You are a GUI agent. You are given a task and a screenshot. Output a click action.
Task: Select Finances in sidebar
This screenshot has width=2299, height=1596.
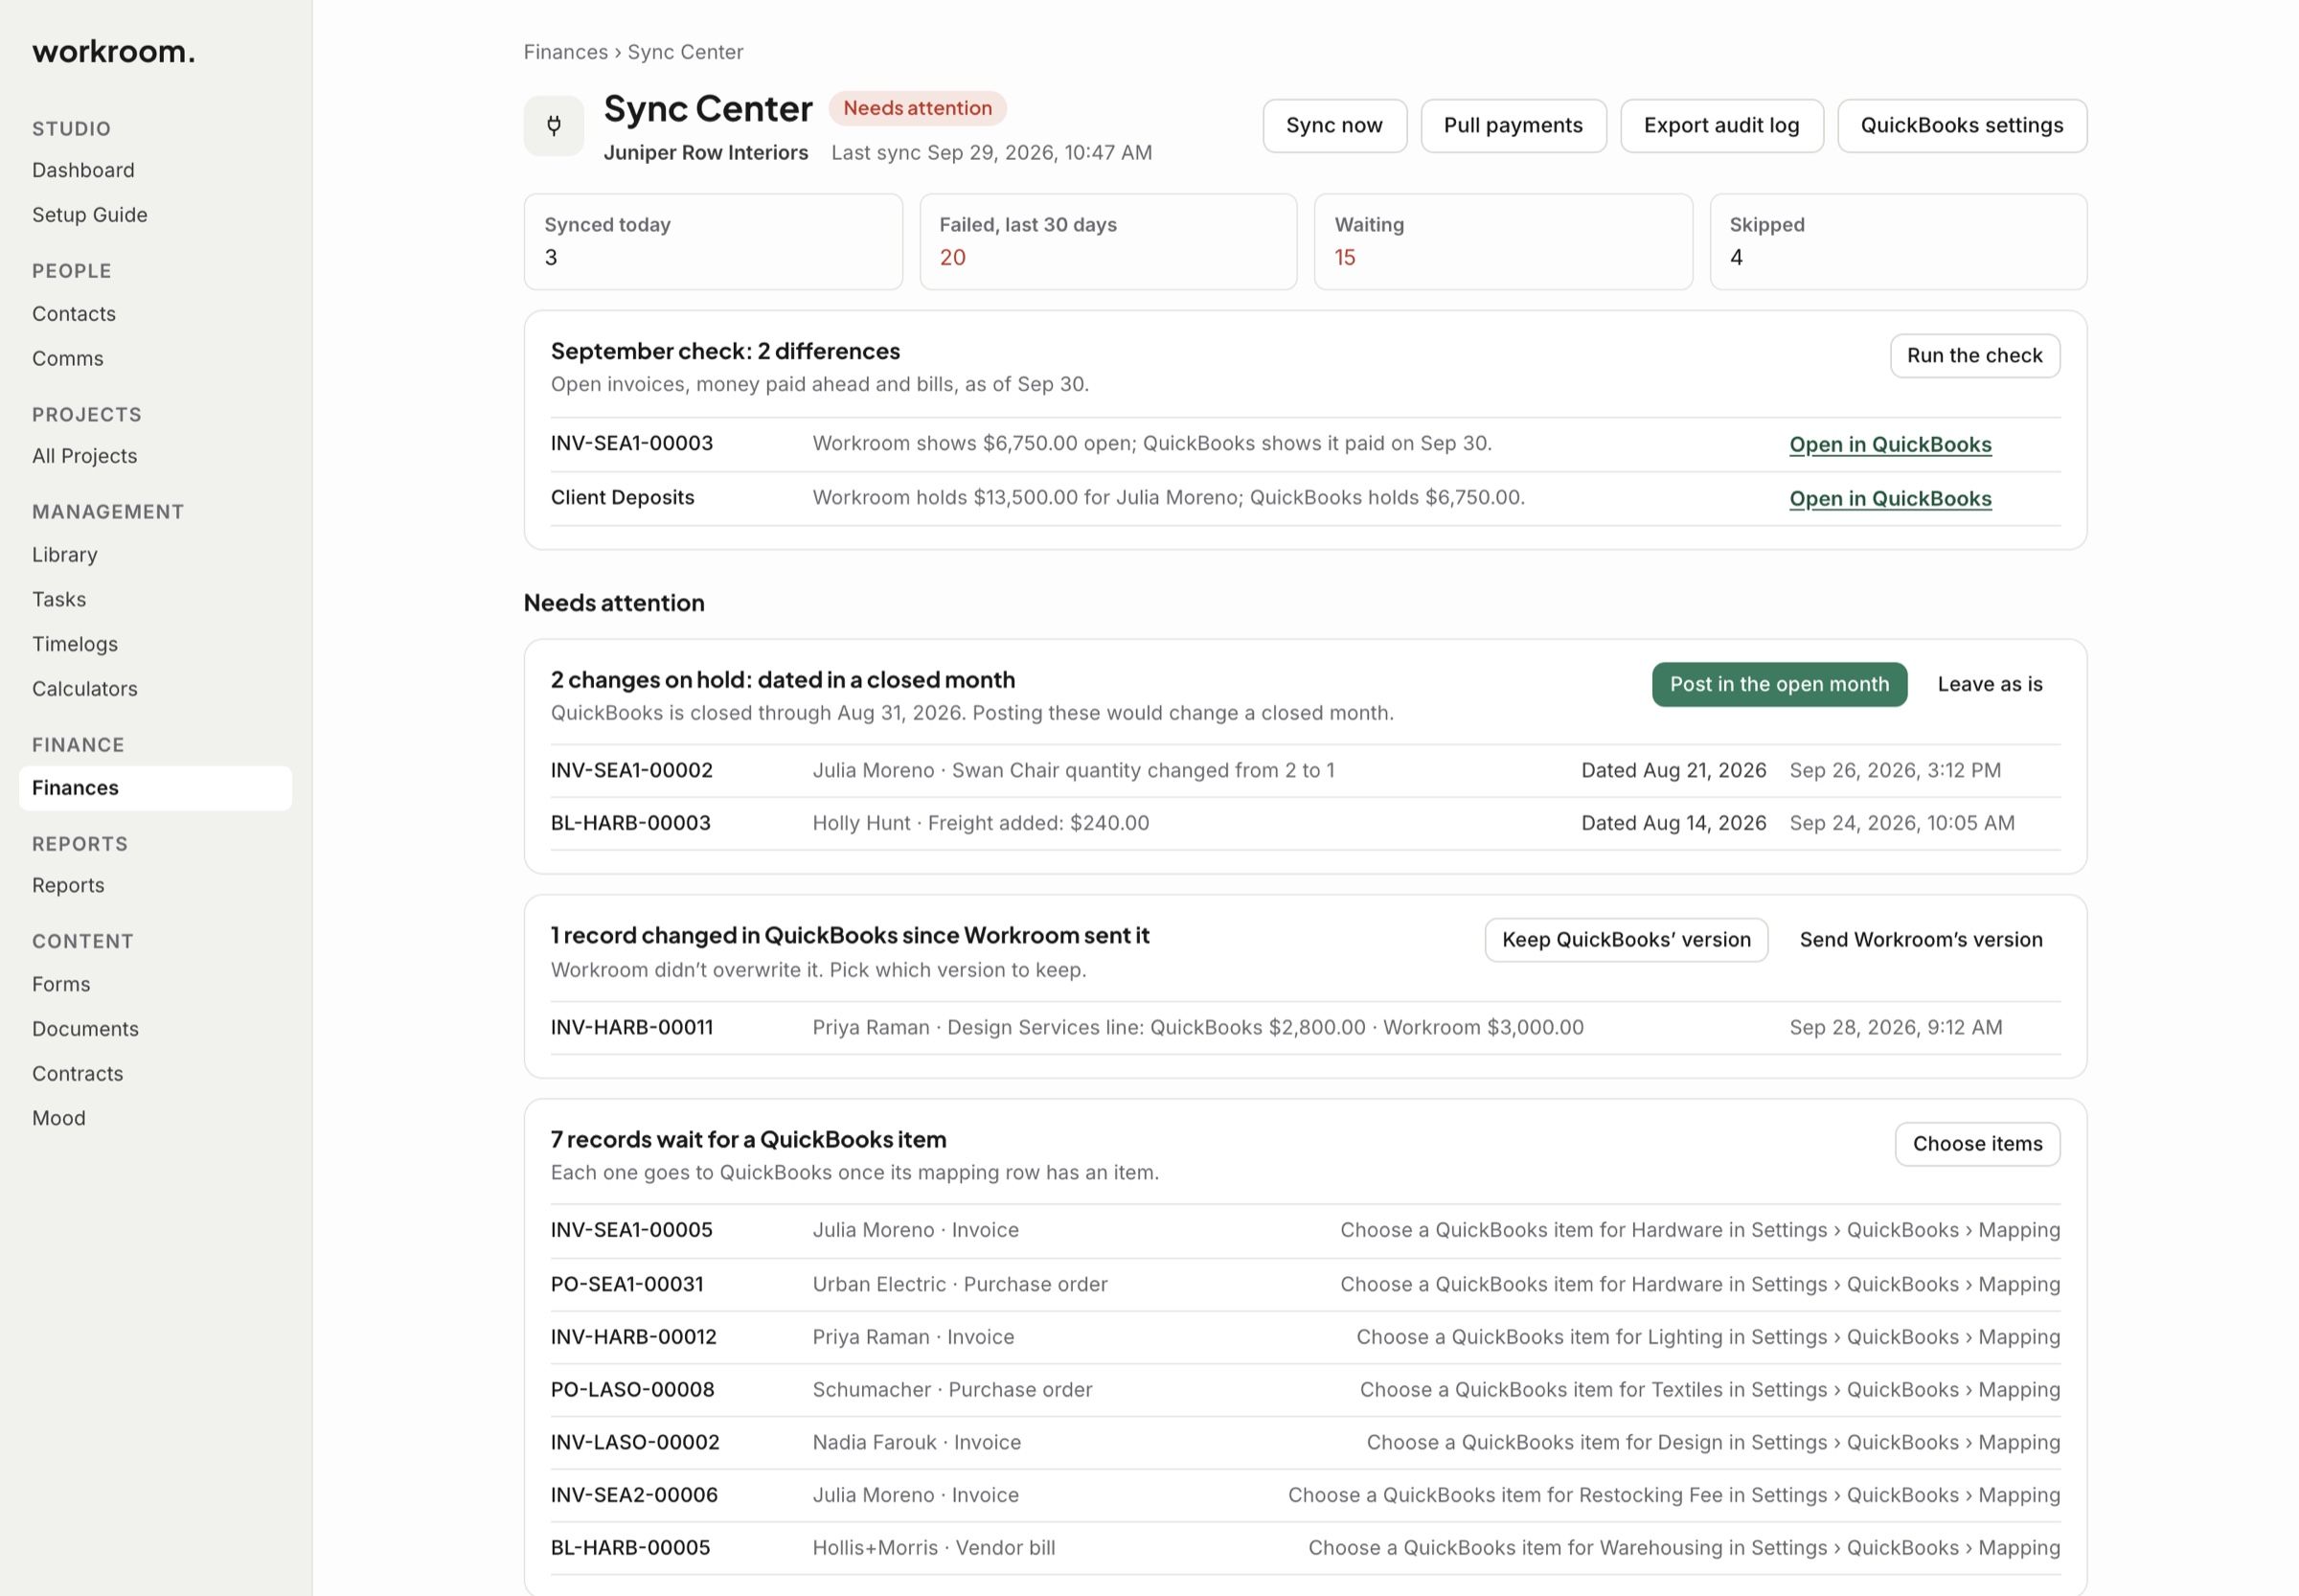[x=155, y=788]
